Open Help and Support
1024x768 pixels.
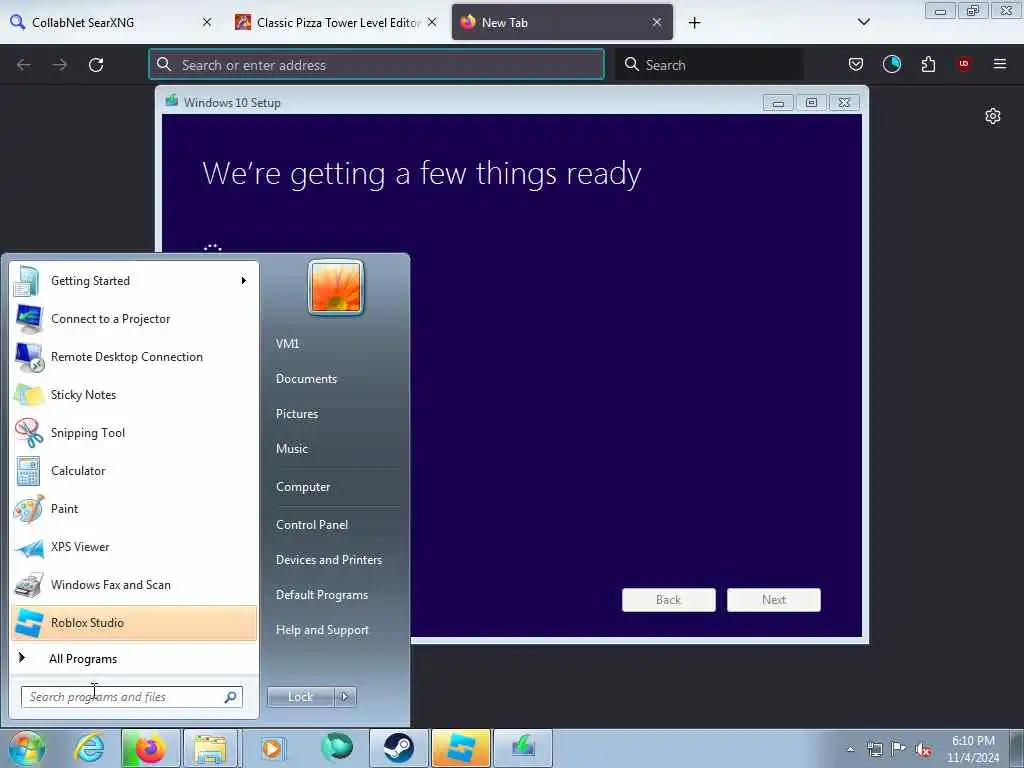tap(323, 630)
